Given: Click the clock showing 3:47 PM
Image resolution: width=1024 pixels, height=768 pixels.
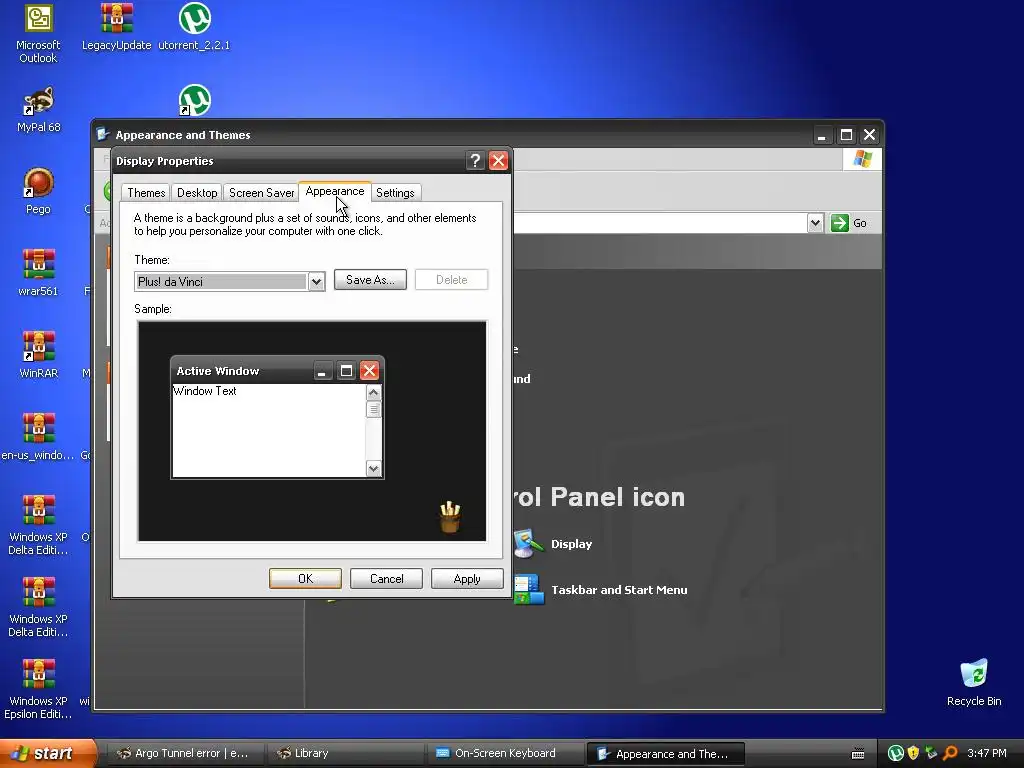Looking at the screenshot, I should [987, 753].
